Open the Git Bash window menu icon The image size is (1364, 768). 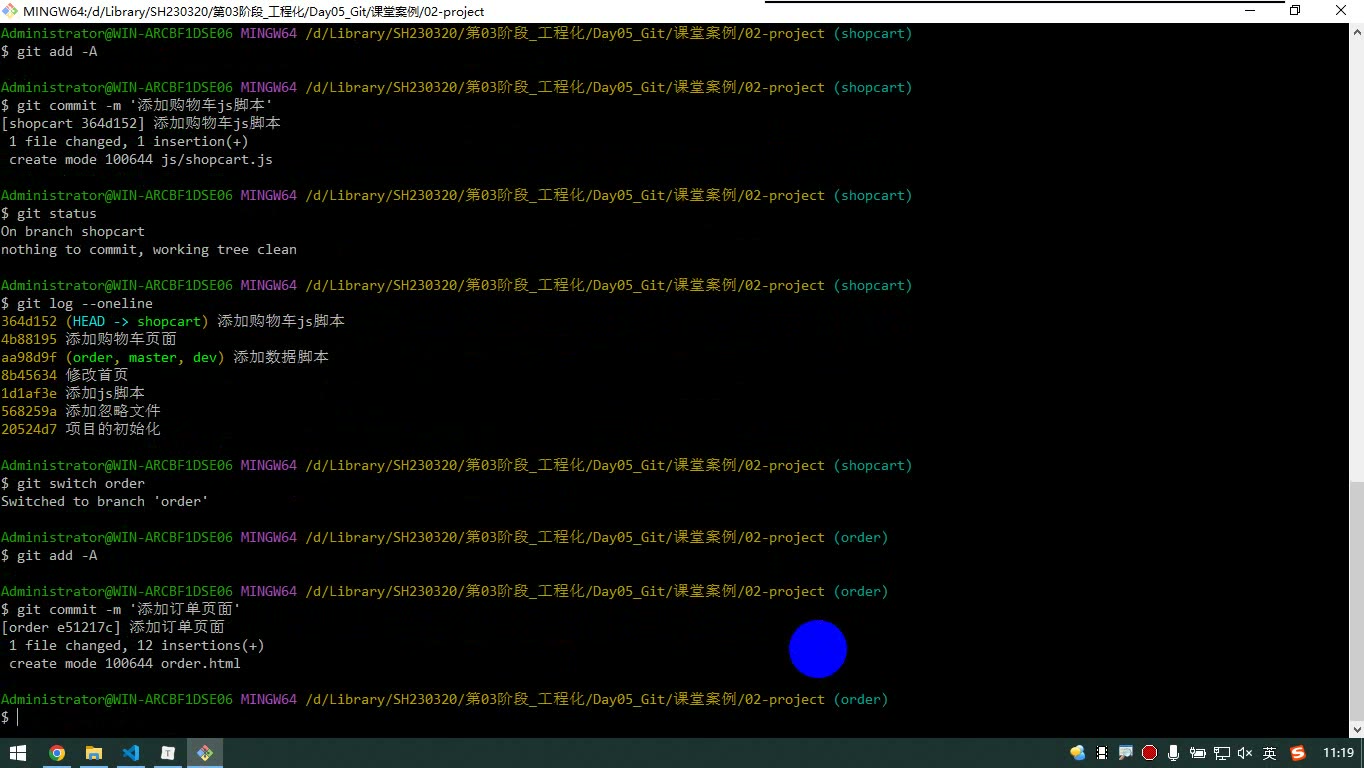point(11,11)
